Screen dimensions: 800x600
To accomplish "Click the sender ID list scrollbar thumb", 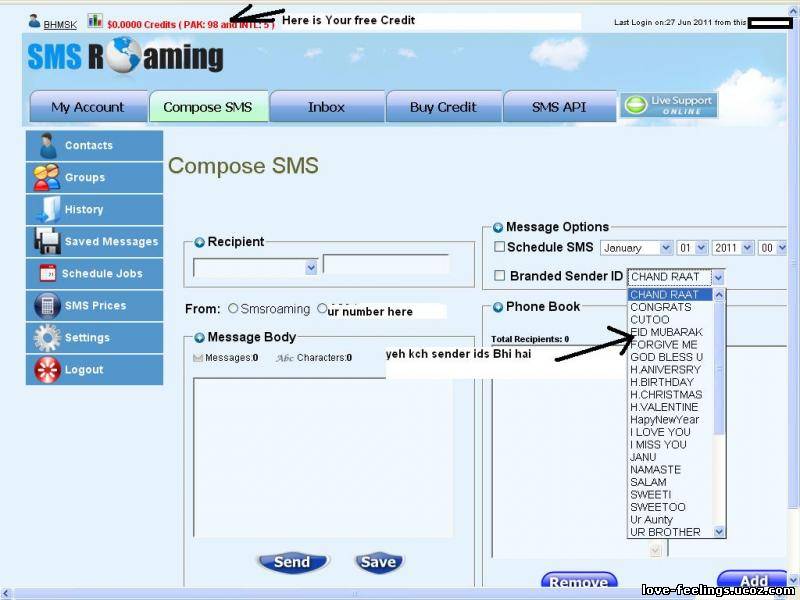I will point(719,367).
